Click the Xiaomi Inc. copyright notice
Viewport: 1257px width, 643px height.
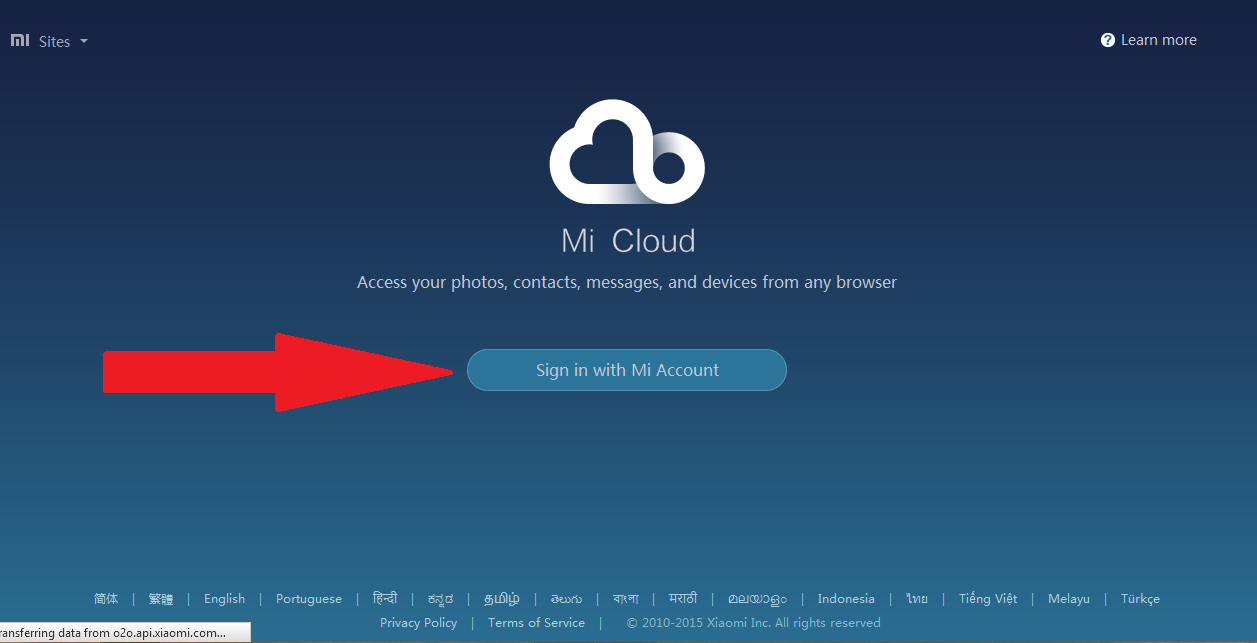click(x=754, y=622)
